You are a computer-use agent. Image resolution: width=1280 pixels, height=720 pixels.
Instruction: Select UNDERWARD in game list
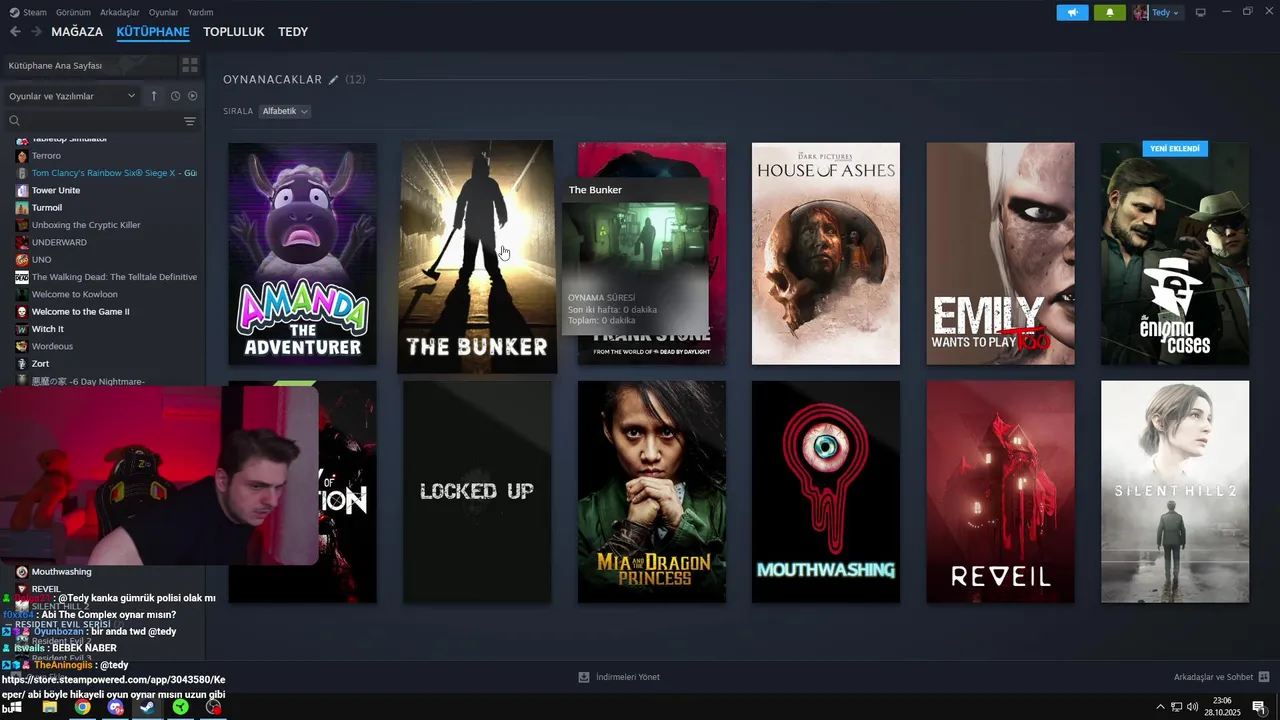coord(59,242)
